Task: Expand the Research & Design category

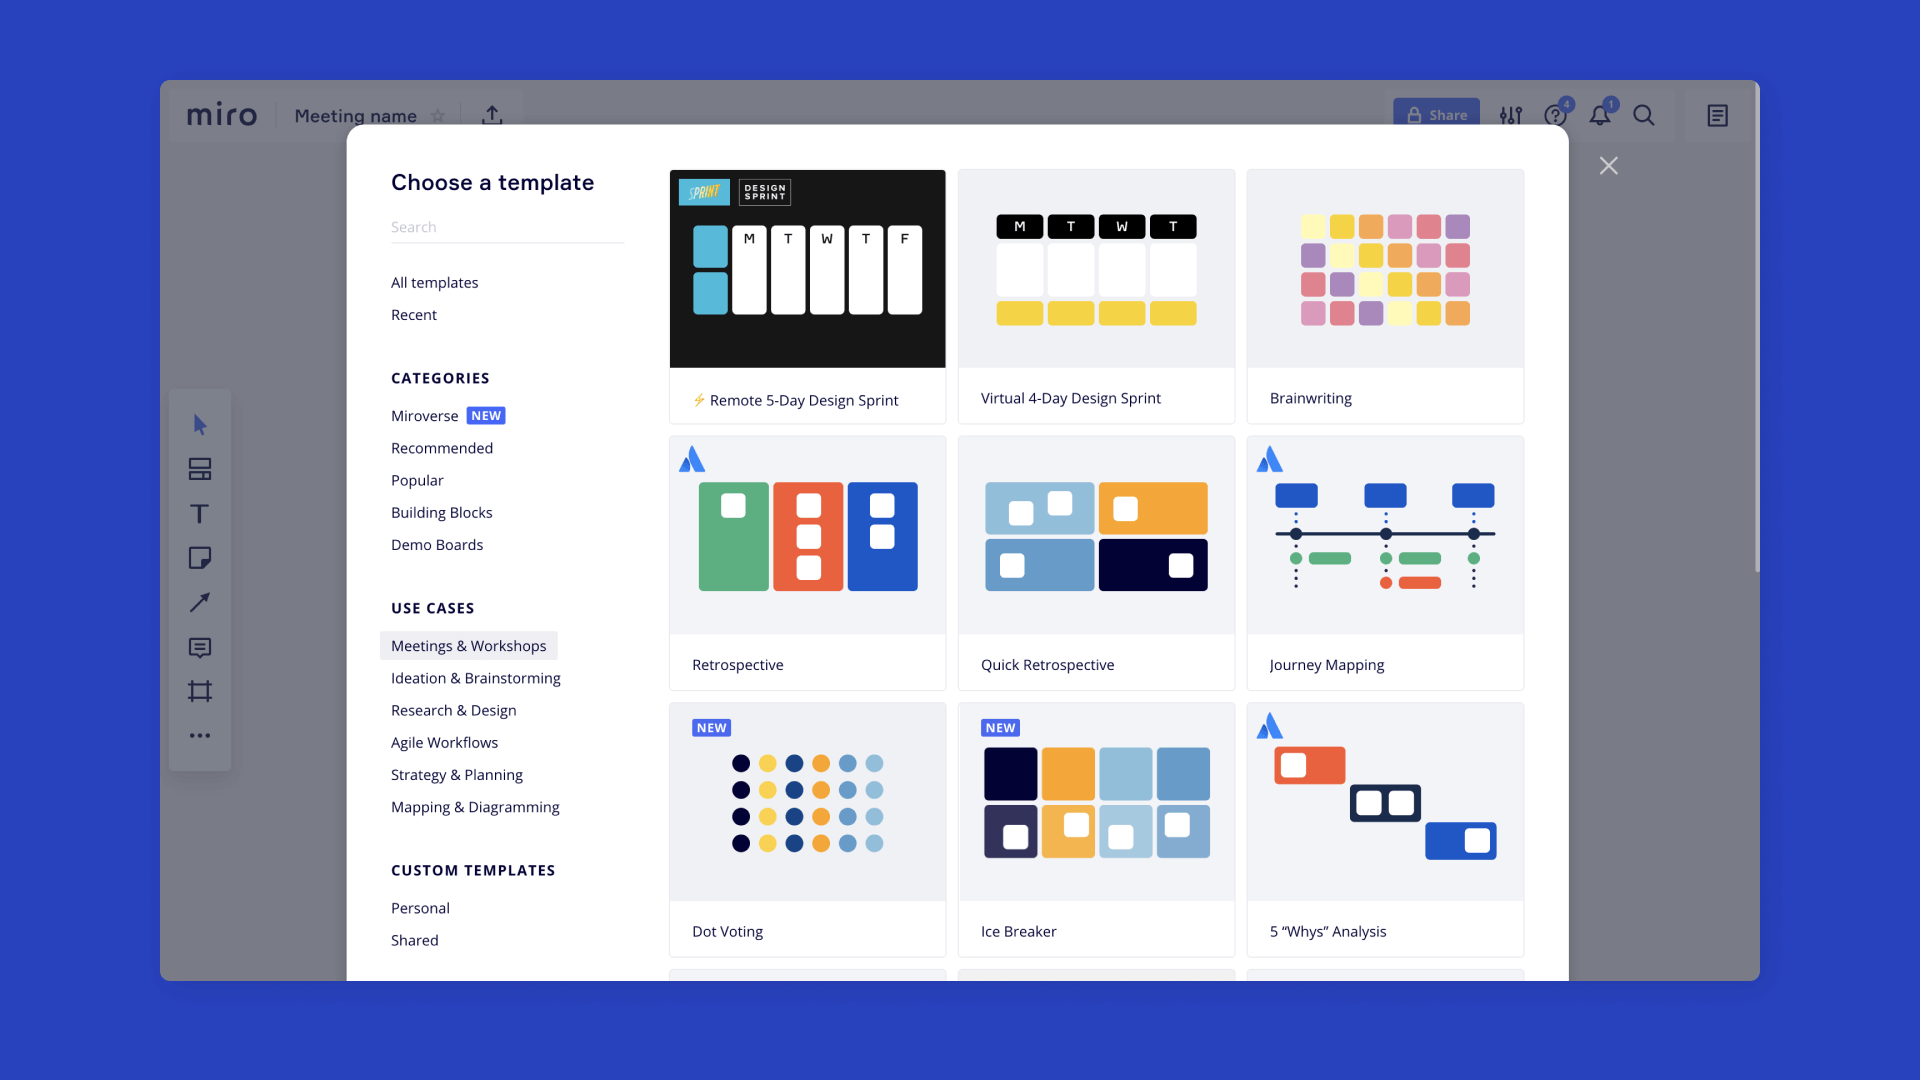Action: click(452, 709)
